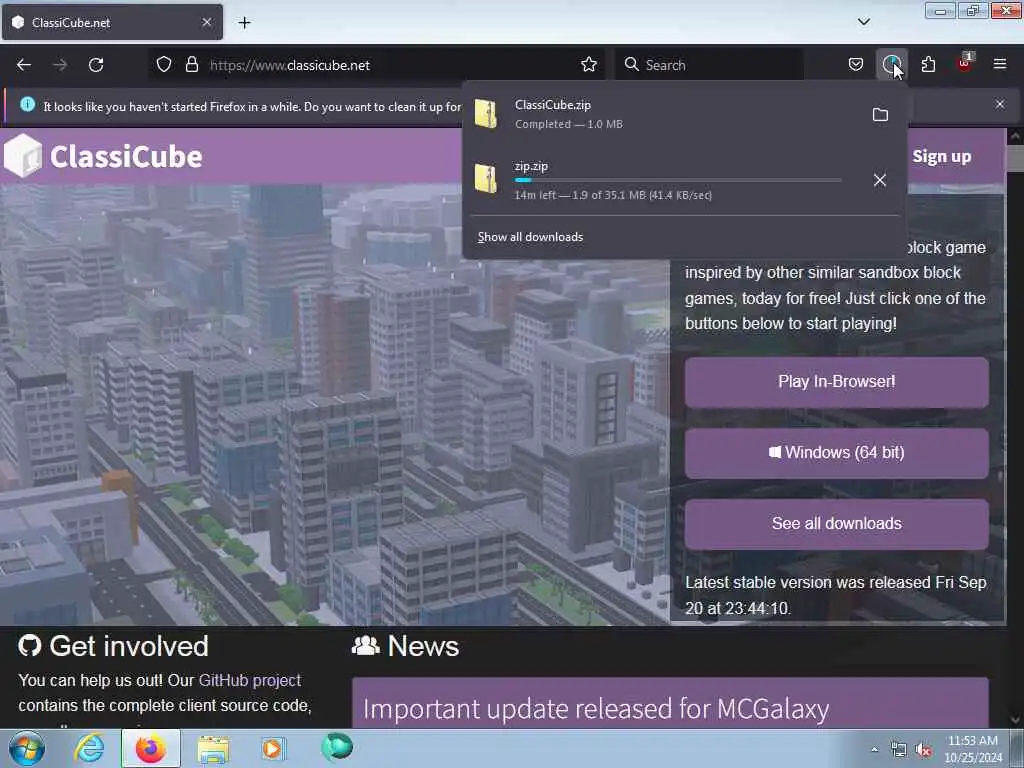1024x768 pixels.
Task: Switch to Firefox on taskbar
Action: [150, 748]
